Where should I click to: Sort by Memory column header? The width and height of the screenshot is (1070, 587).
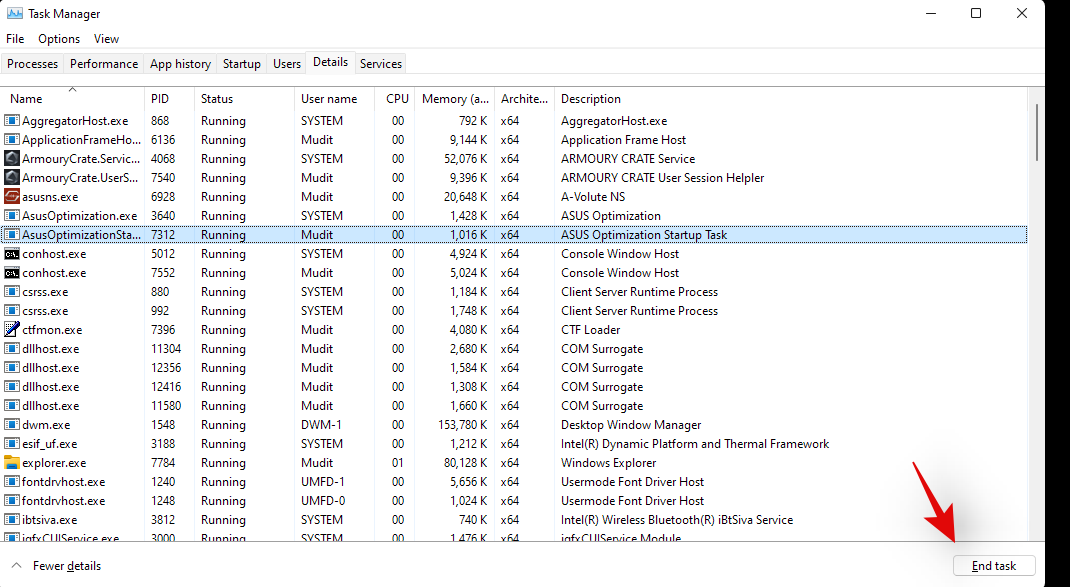point(455,99)
